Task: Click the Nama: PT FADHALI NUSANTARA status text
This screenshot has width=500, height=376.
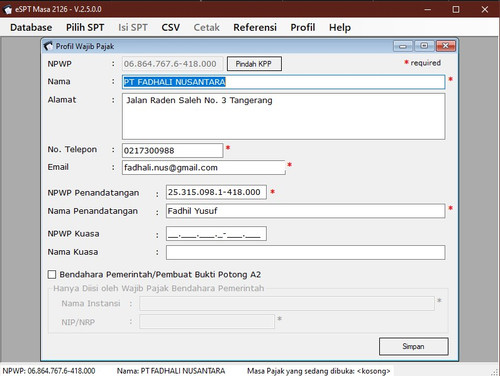Action: coord(171,371)
